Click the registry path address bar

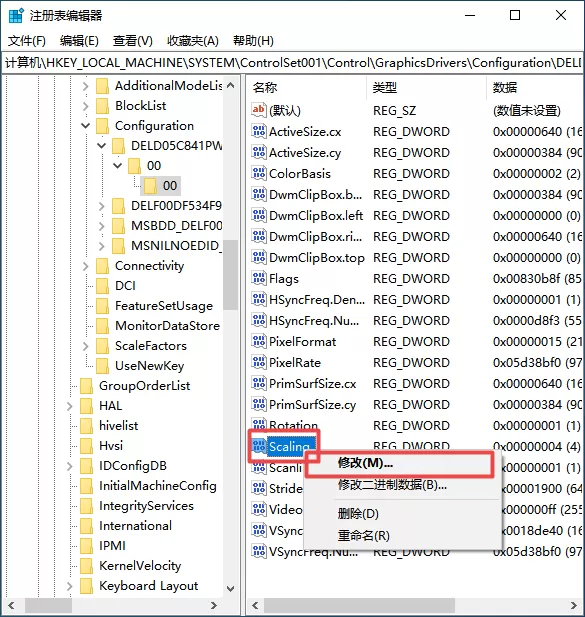[292, 63]
